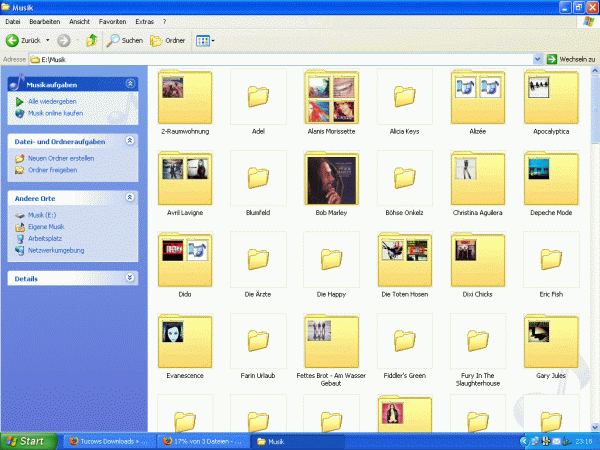Click the Wechseln zu go button
Image resolution: width=600 pixels, height=450 pixels.
[x=571, y=59]
